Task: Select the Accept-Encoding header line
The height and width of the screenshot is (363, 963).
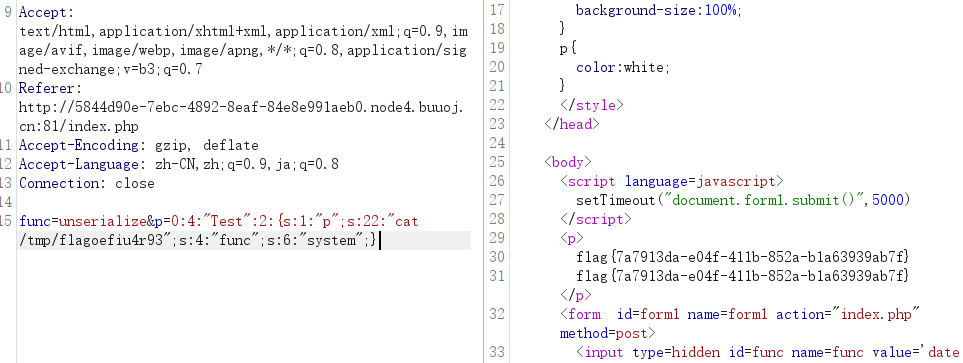Action: (139, 146)
